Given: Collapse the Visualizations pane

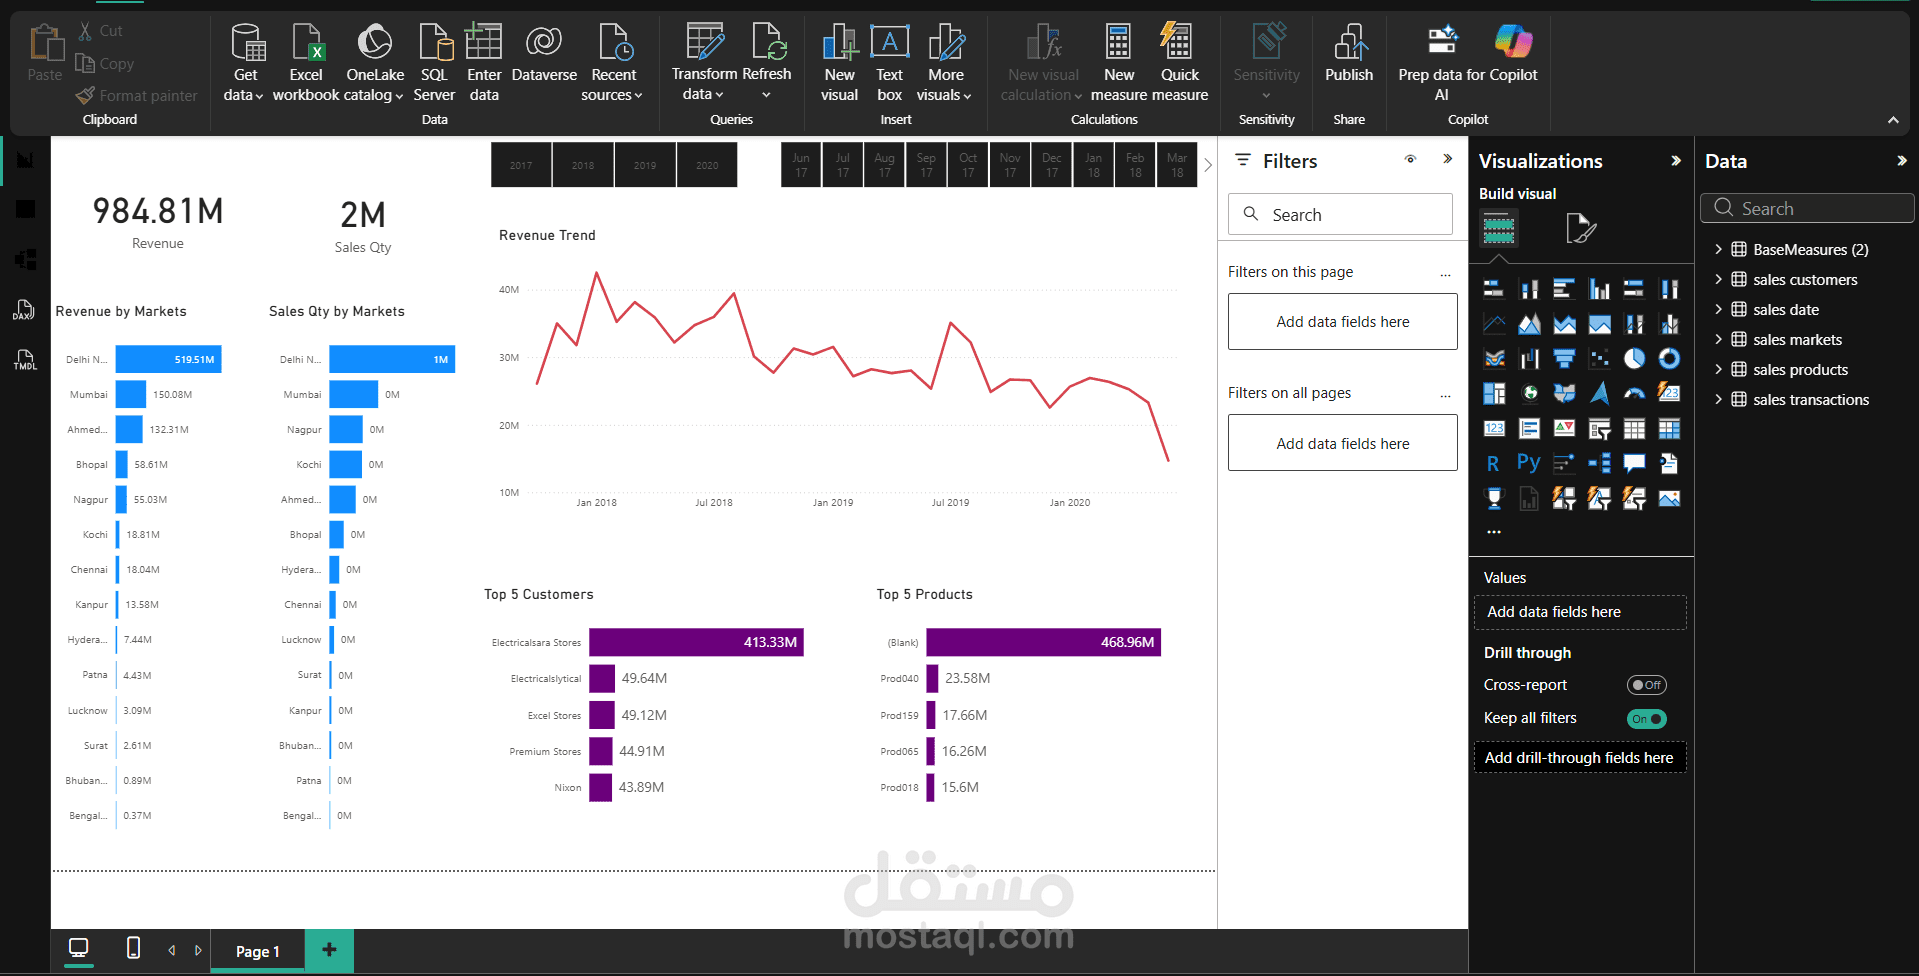Looking at the screenshot, I should pyautogui.click(x=1676, y=161).
